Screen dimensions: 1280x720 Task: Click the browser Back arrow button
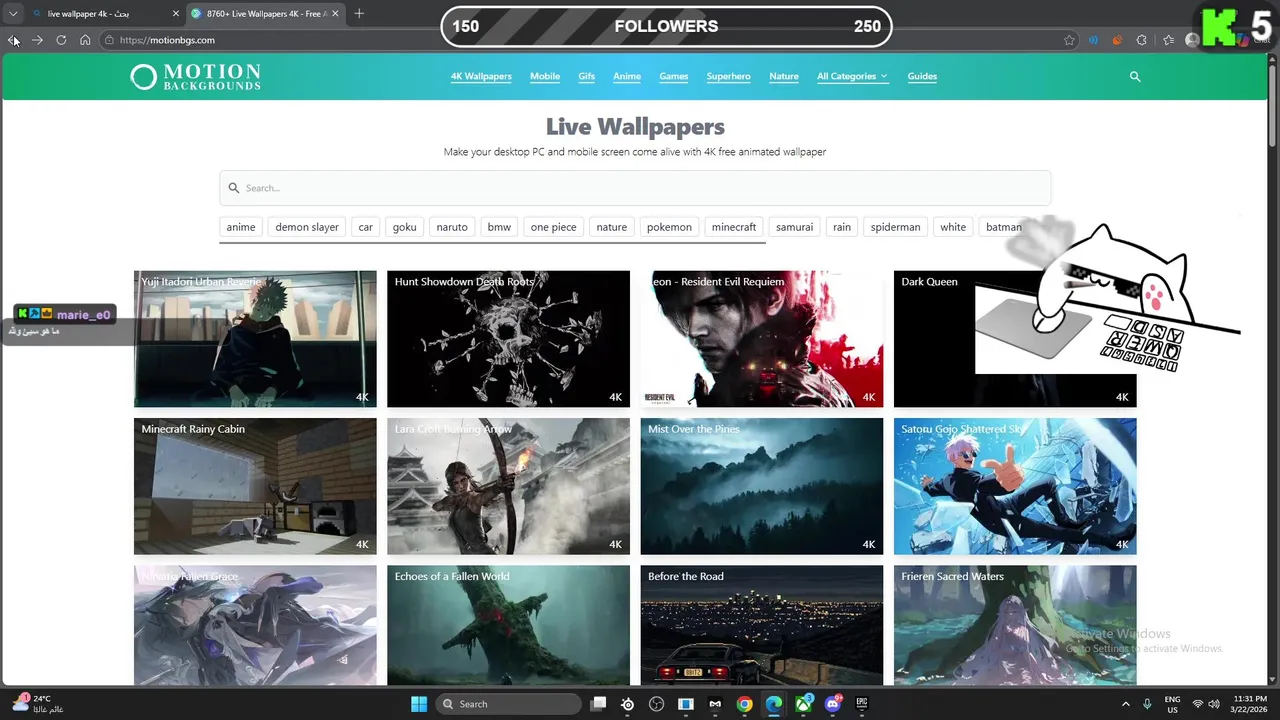click(x=13, y=40)
